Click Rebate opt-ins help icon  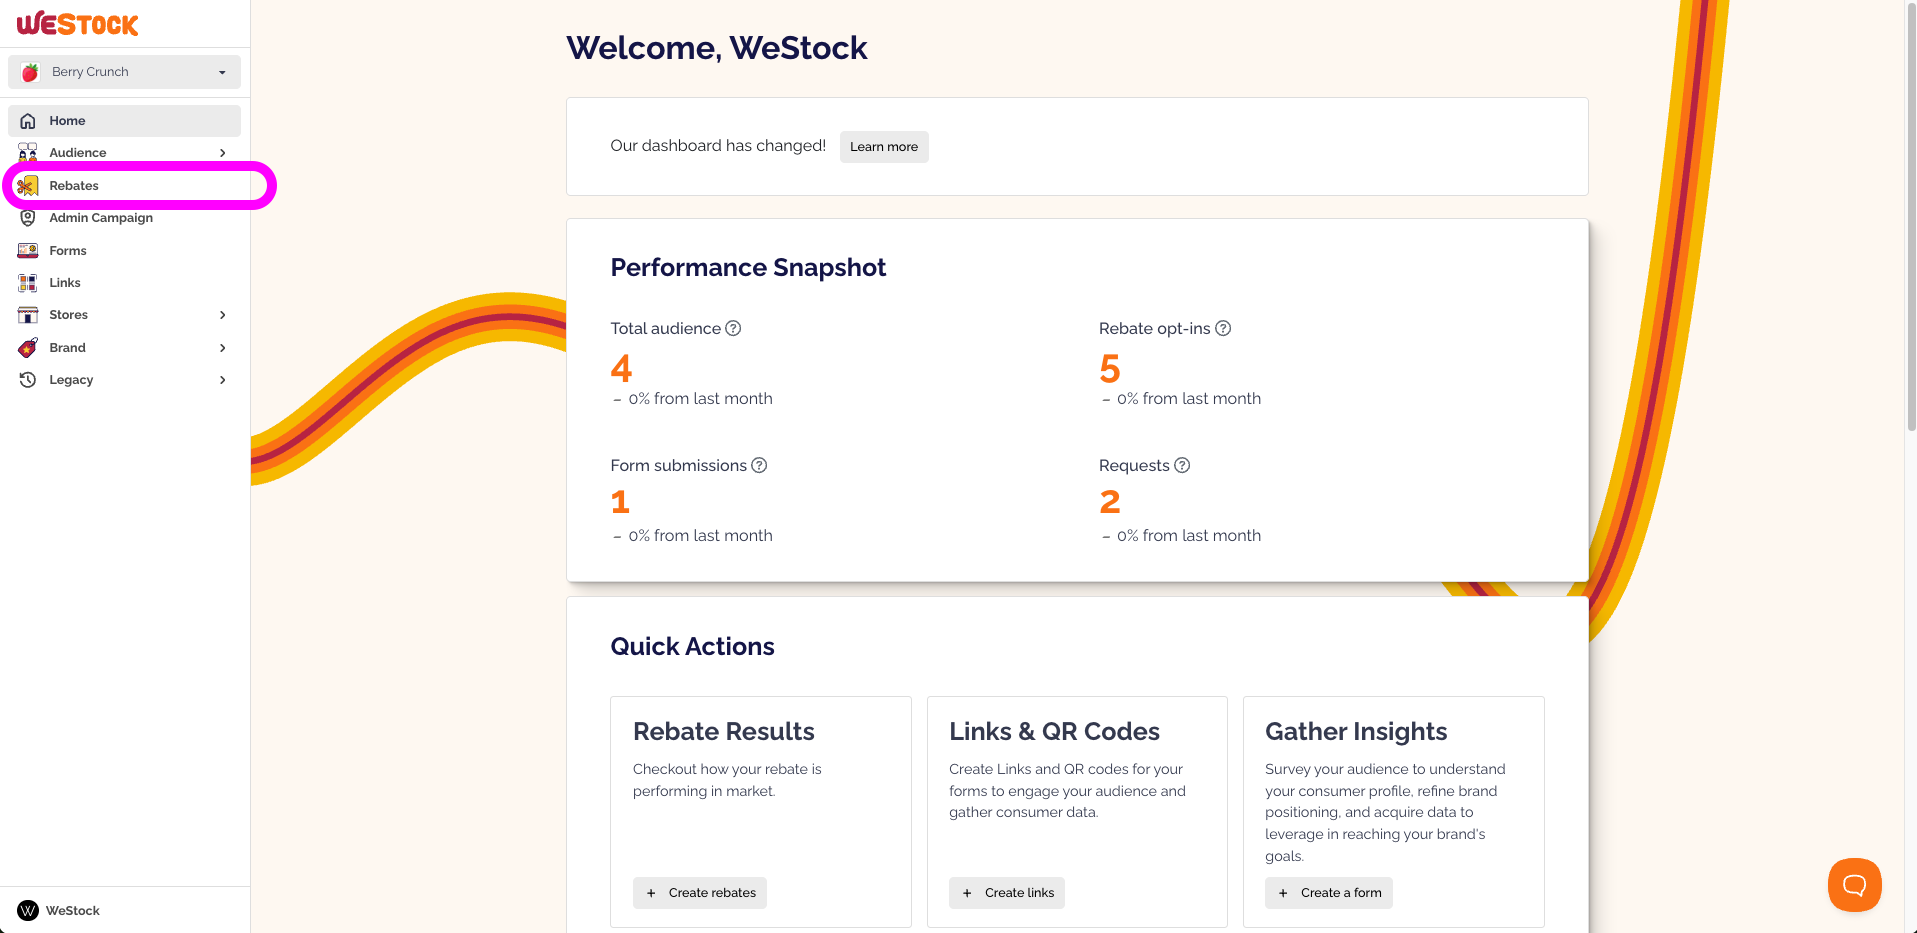tap(1223, 328)
